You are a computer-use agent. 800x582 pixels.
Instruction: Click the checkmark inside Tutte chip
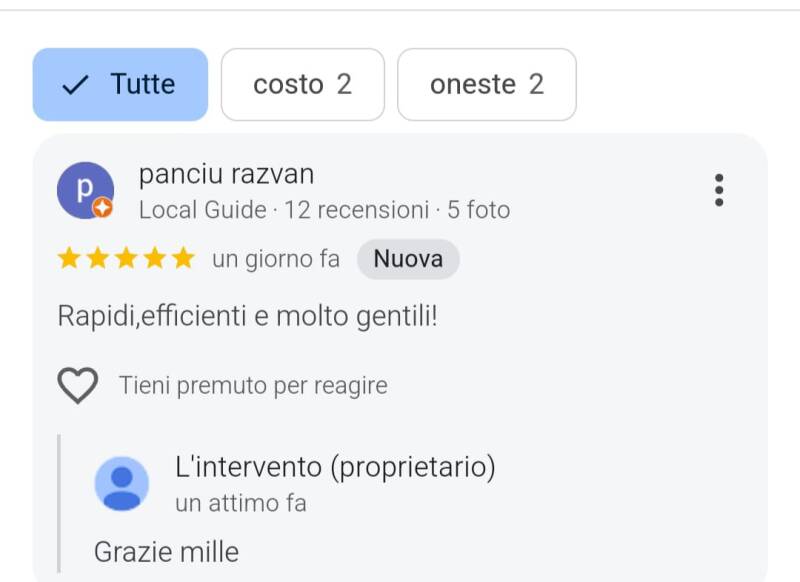point(76,85)
